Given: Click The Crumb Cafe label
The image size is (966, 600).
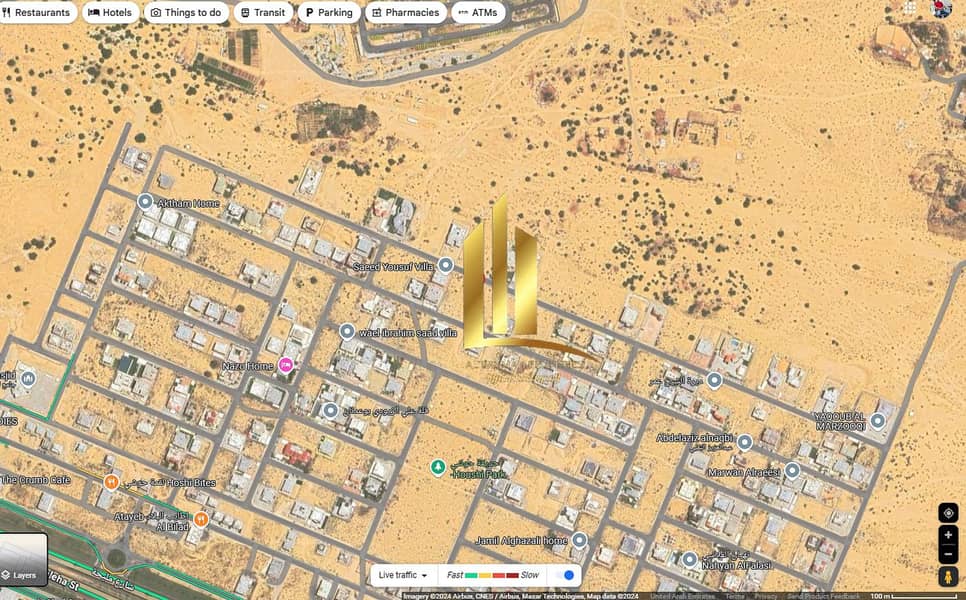Looking at the screenshot, I should 36,479.
